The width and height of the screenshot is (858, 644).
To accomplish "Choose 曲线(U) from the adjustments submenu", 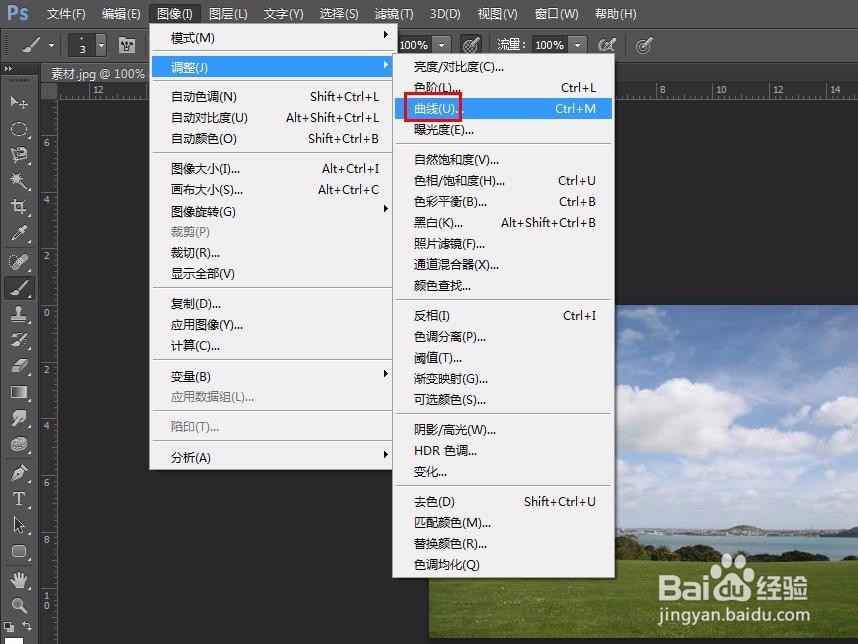I will 502,108.
